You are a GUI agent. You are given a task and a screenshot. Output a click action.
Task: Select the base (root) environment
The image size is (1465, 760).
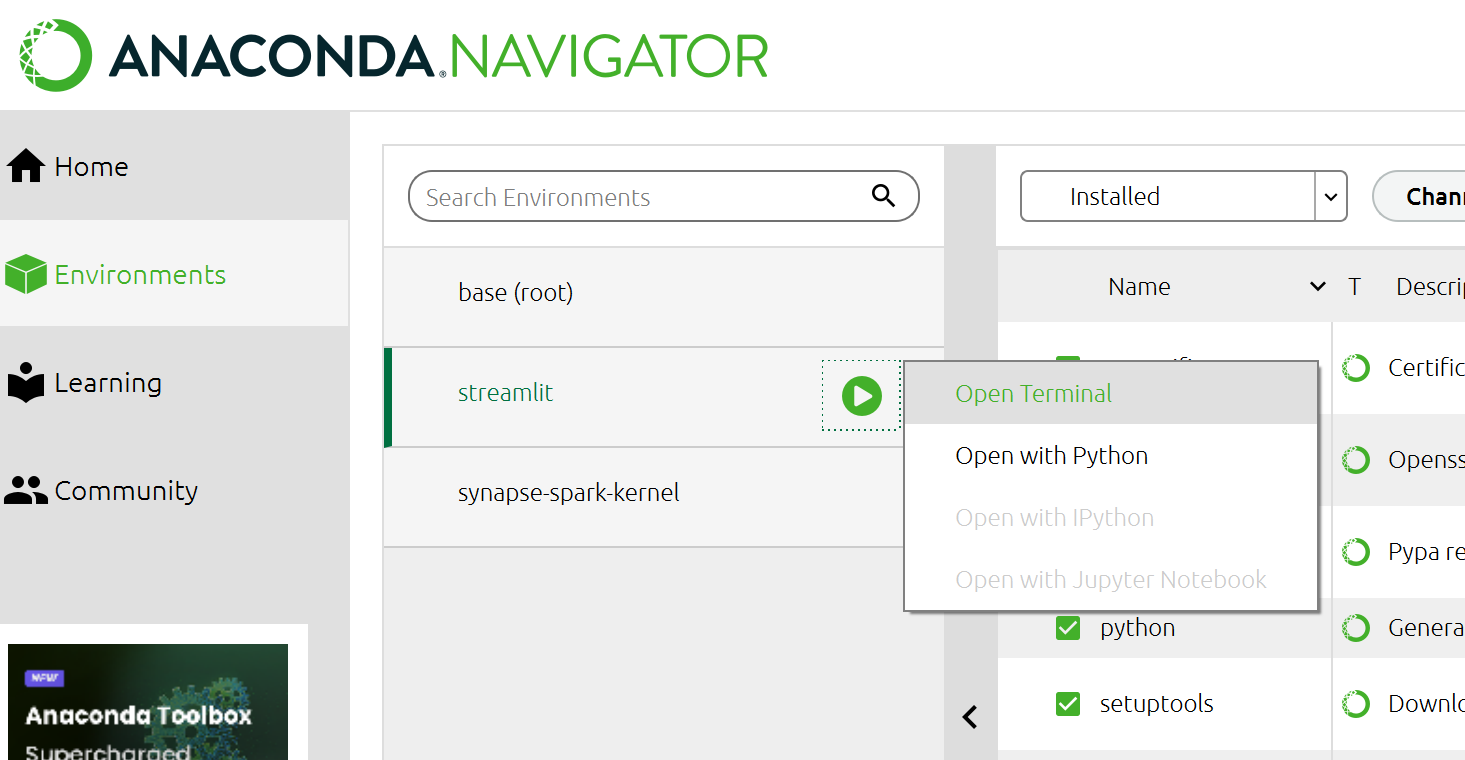516,293
